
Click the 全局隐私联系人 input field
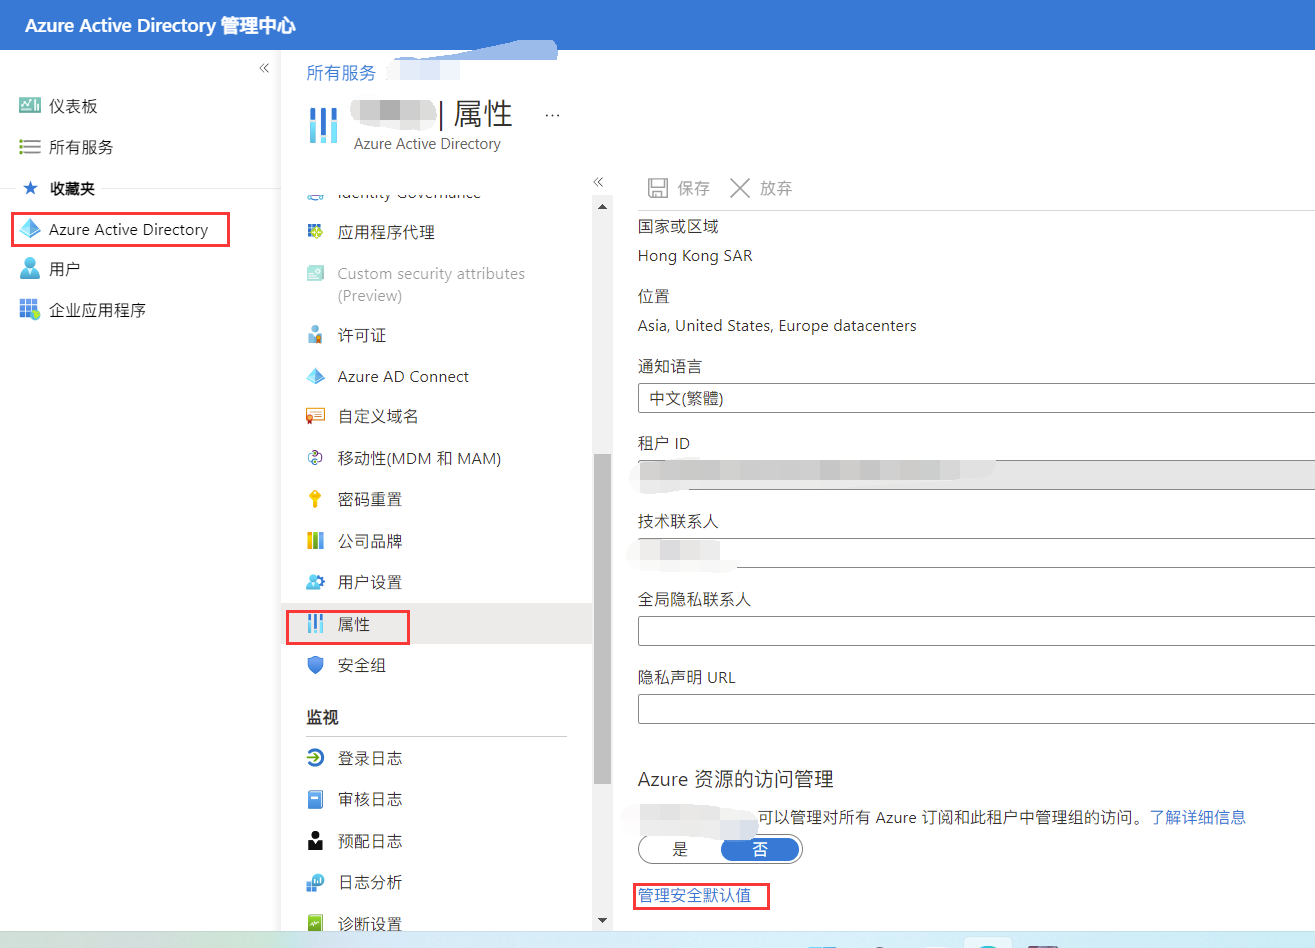pyautogui.click(x=976, y=631)
